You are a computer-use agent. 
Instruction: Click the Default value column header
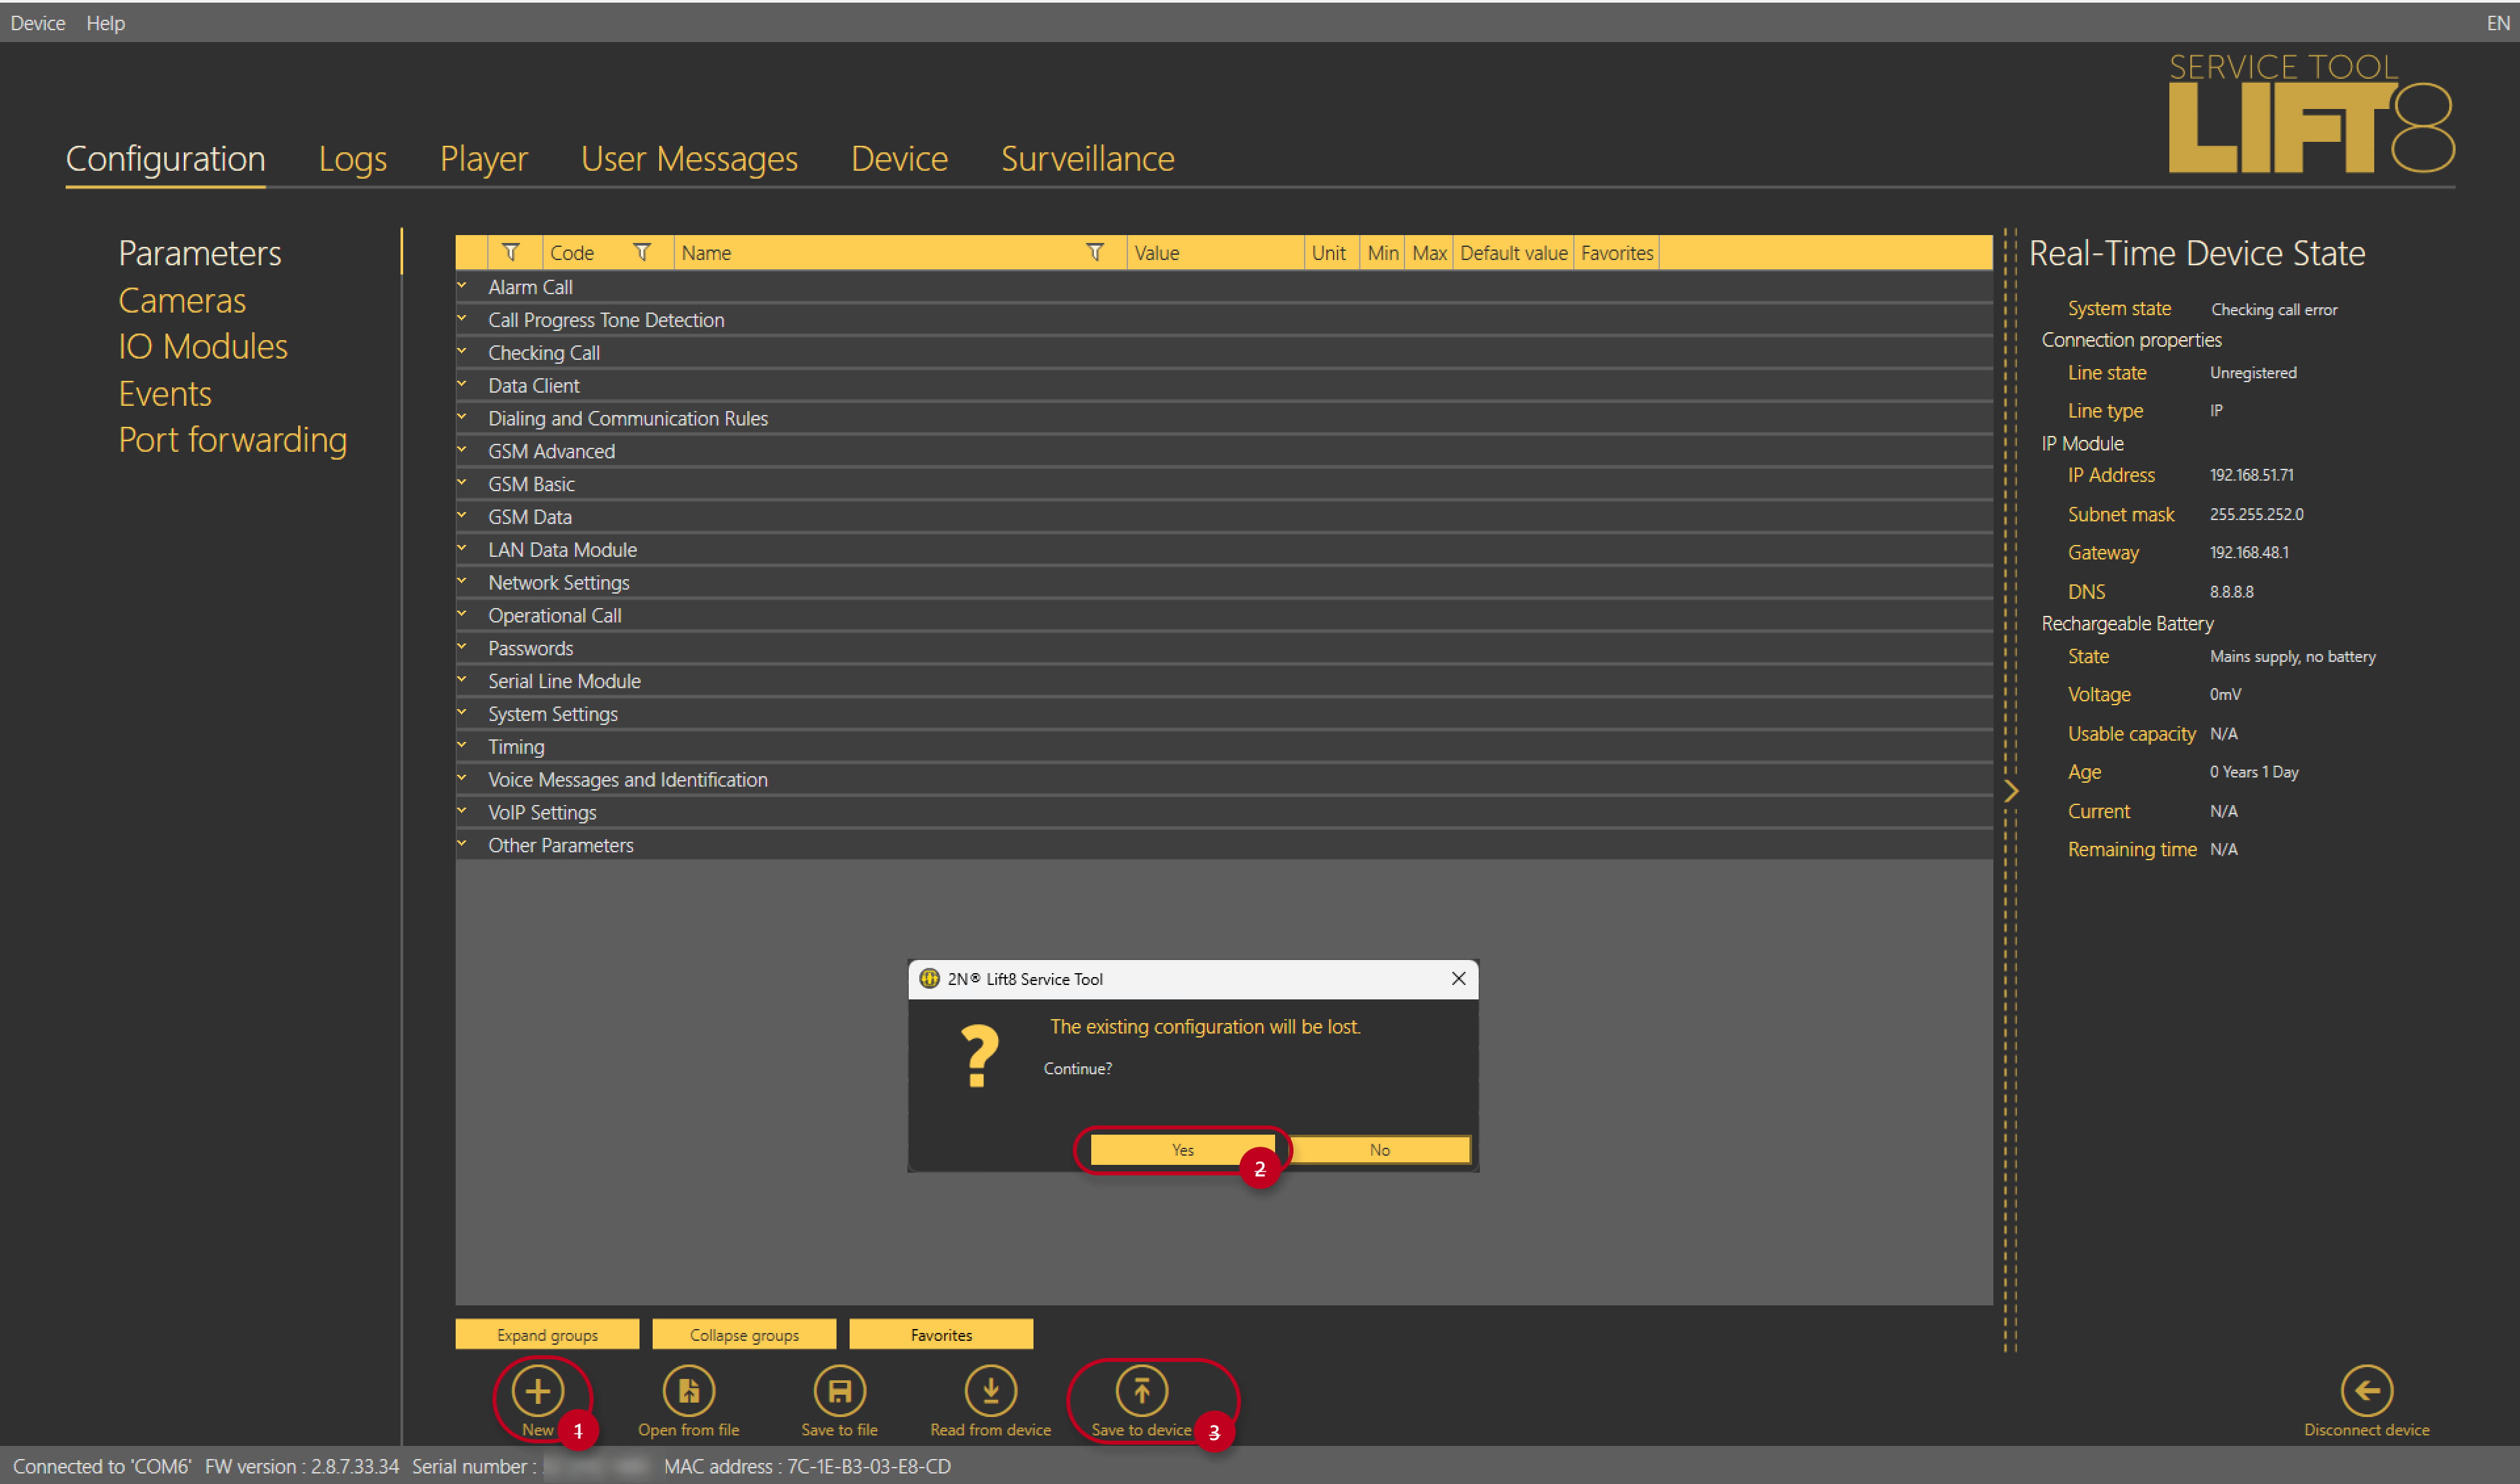click(1513, 253)
